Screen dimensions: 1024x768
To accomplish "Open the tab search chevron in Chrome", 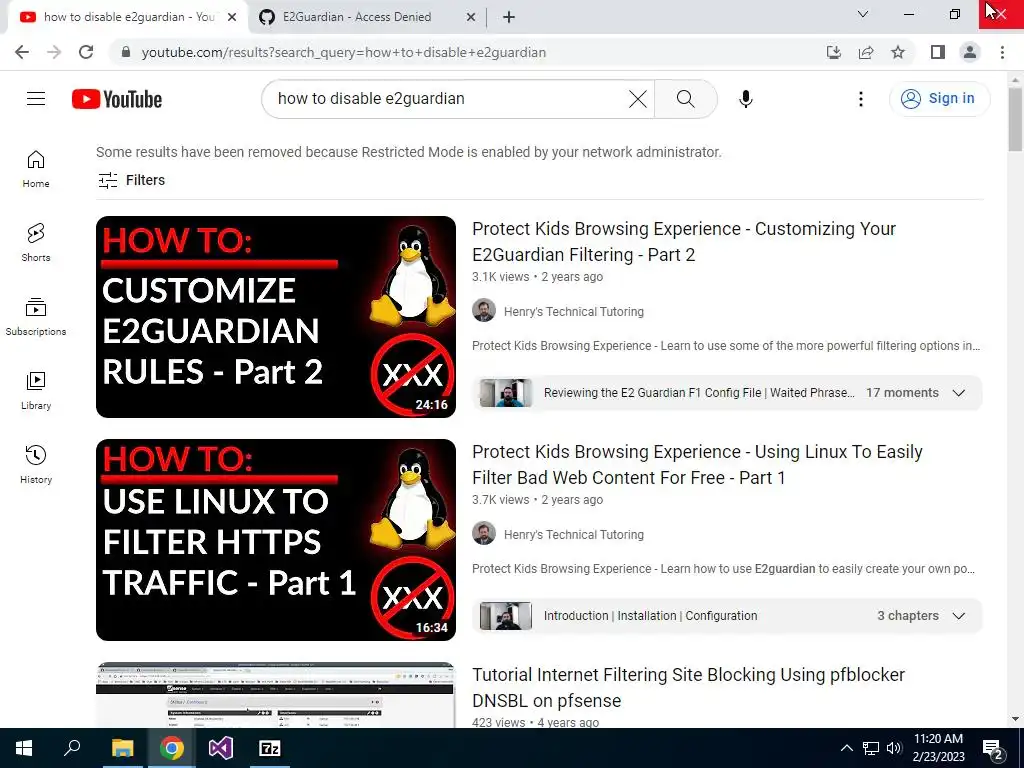I will coord(863,14).
